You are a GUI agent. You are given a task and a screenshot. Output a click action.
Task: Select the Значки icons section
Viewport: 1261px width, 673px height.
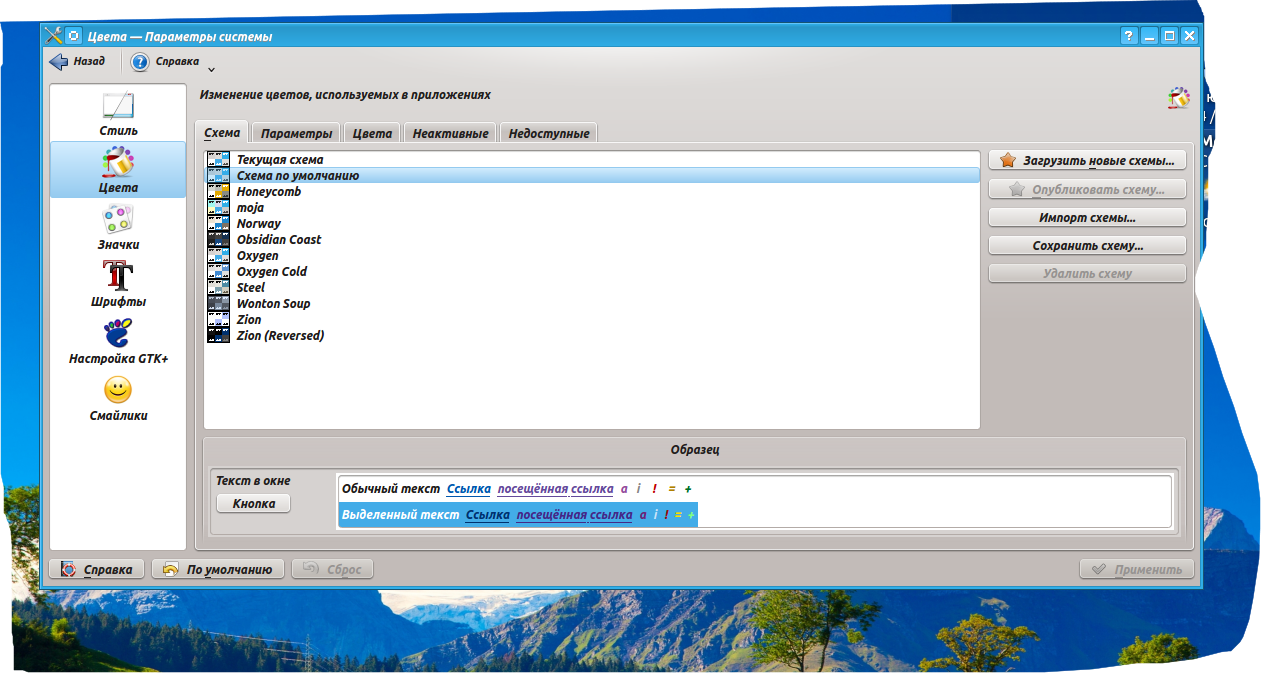click(118, 227)
